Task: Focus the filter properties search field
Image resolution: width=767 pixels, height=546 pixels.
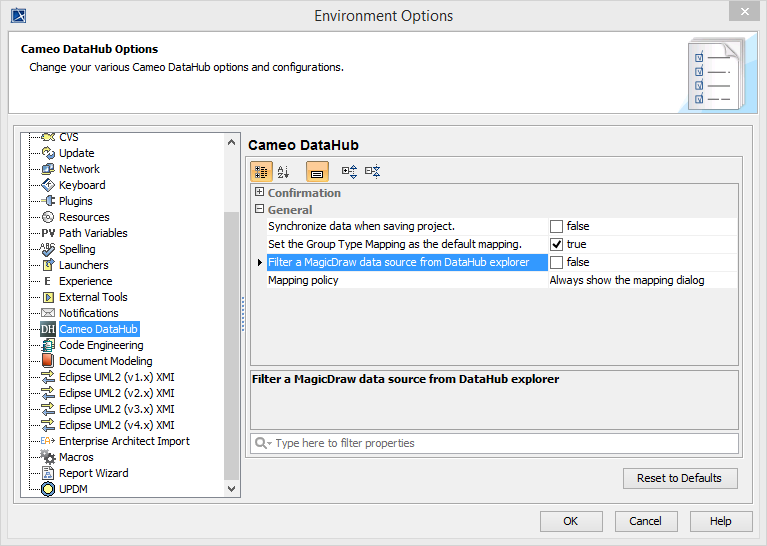Action: coord(500,443)
